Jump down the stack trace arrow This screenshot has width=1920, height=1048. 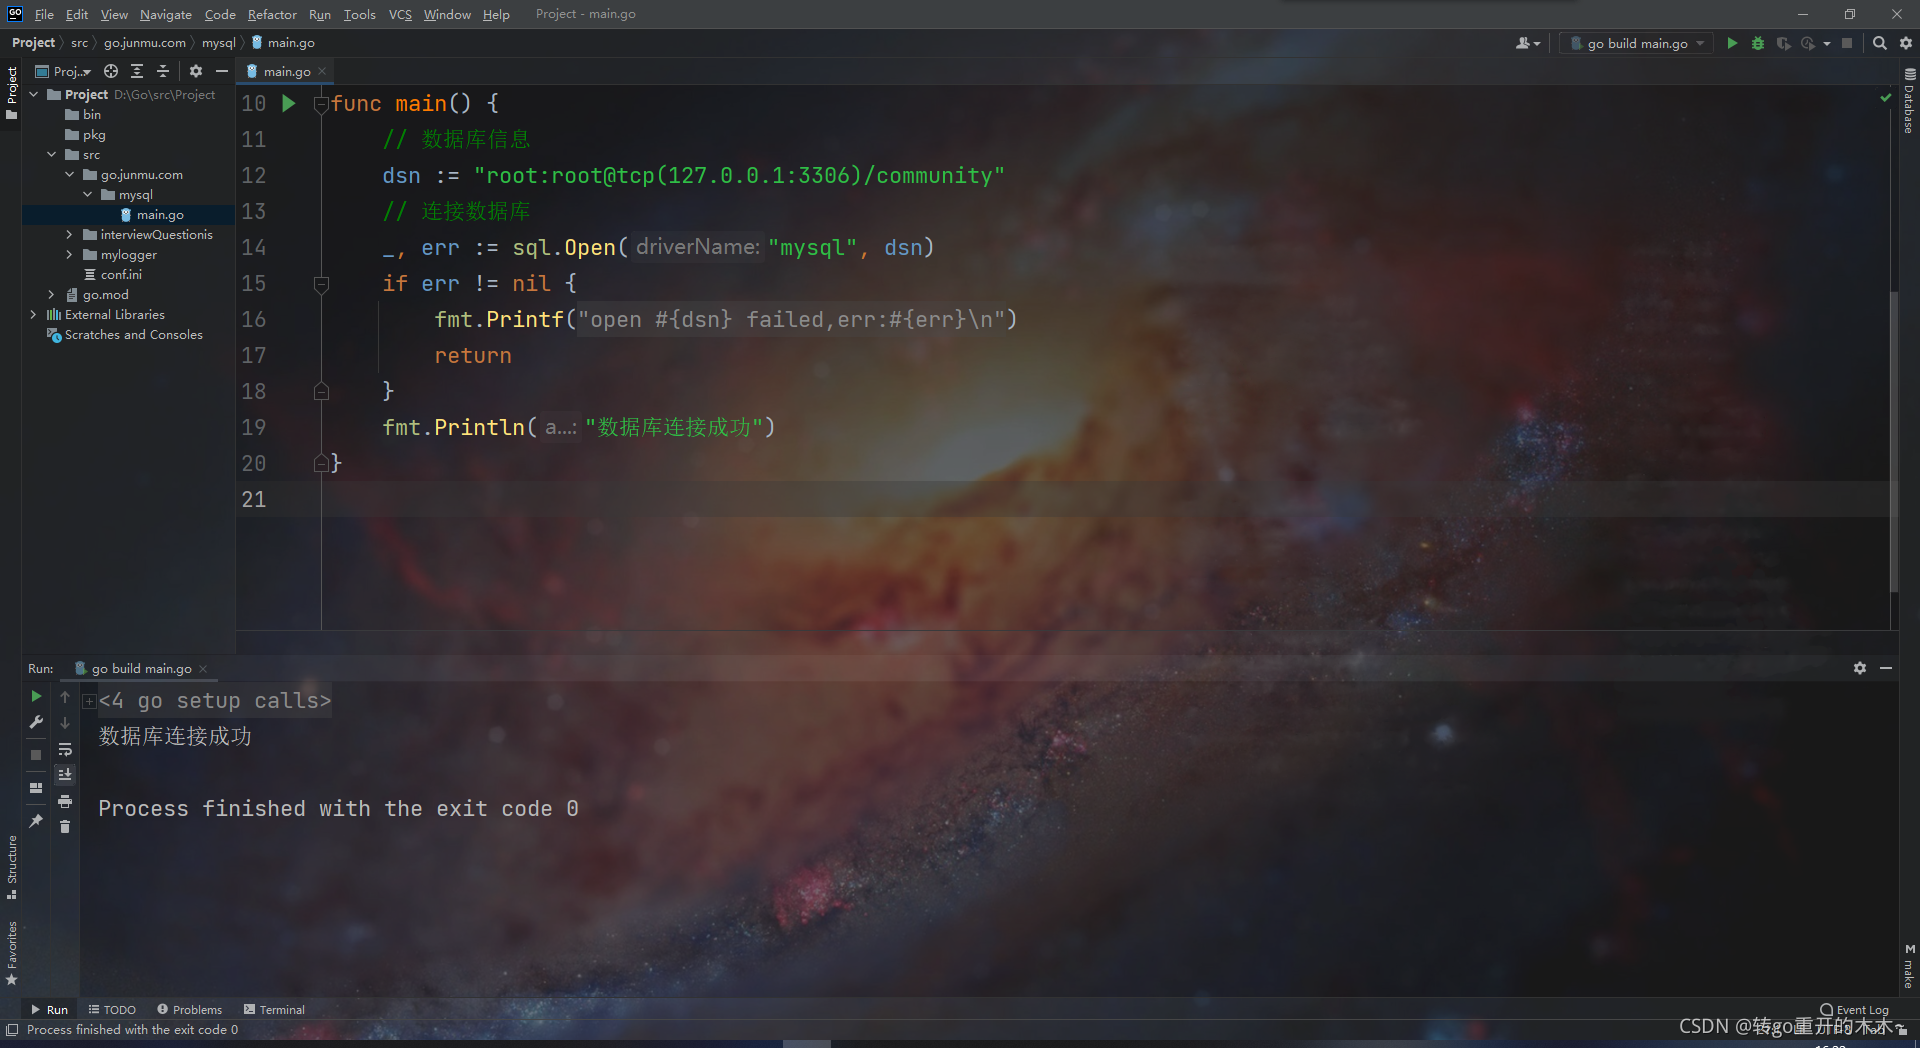[65, 723]
